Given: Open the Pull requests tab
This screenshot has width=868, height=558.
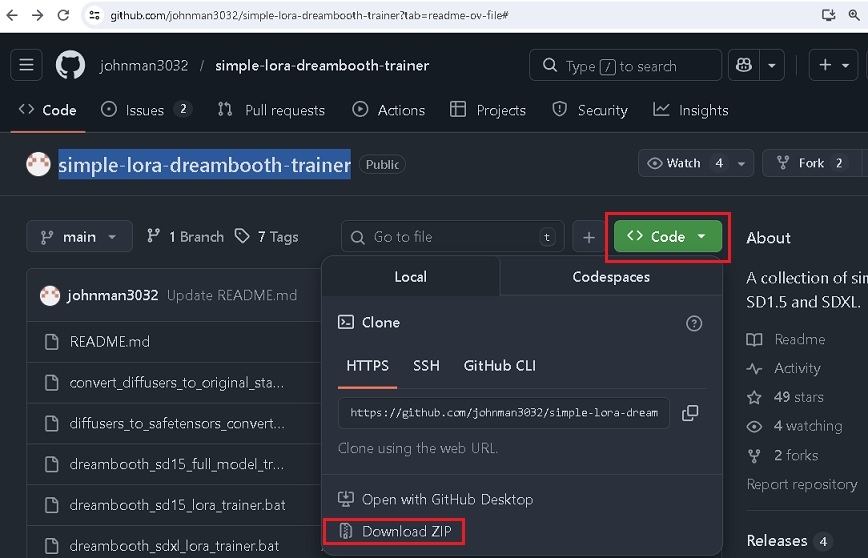Looking at the screenshot, I should coord(271,110).
